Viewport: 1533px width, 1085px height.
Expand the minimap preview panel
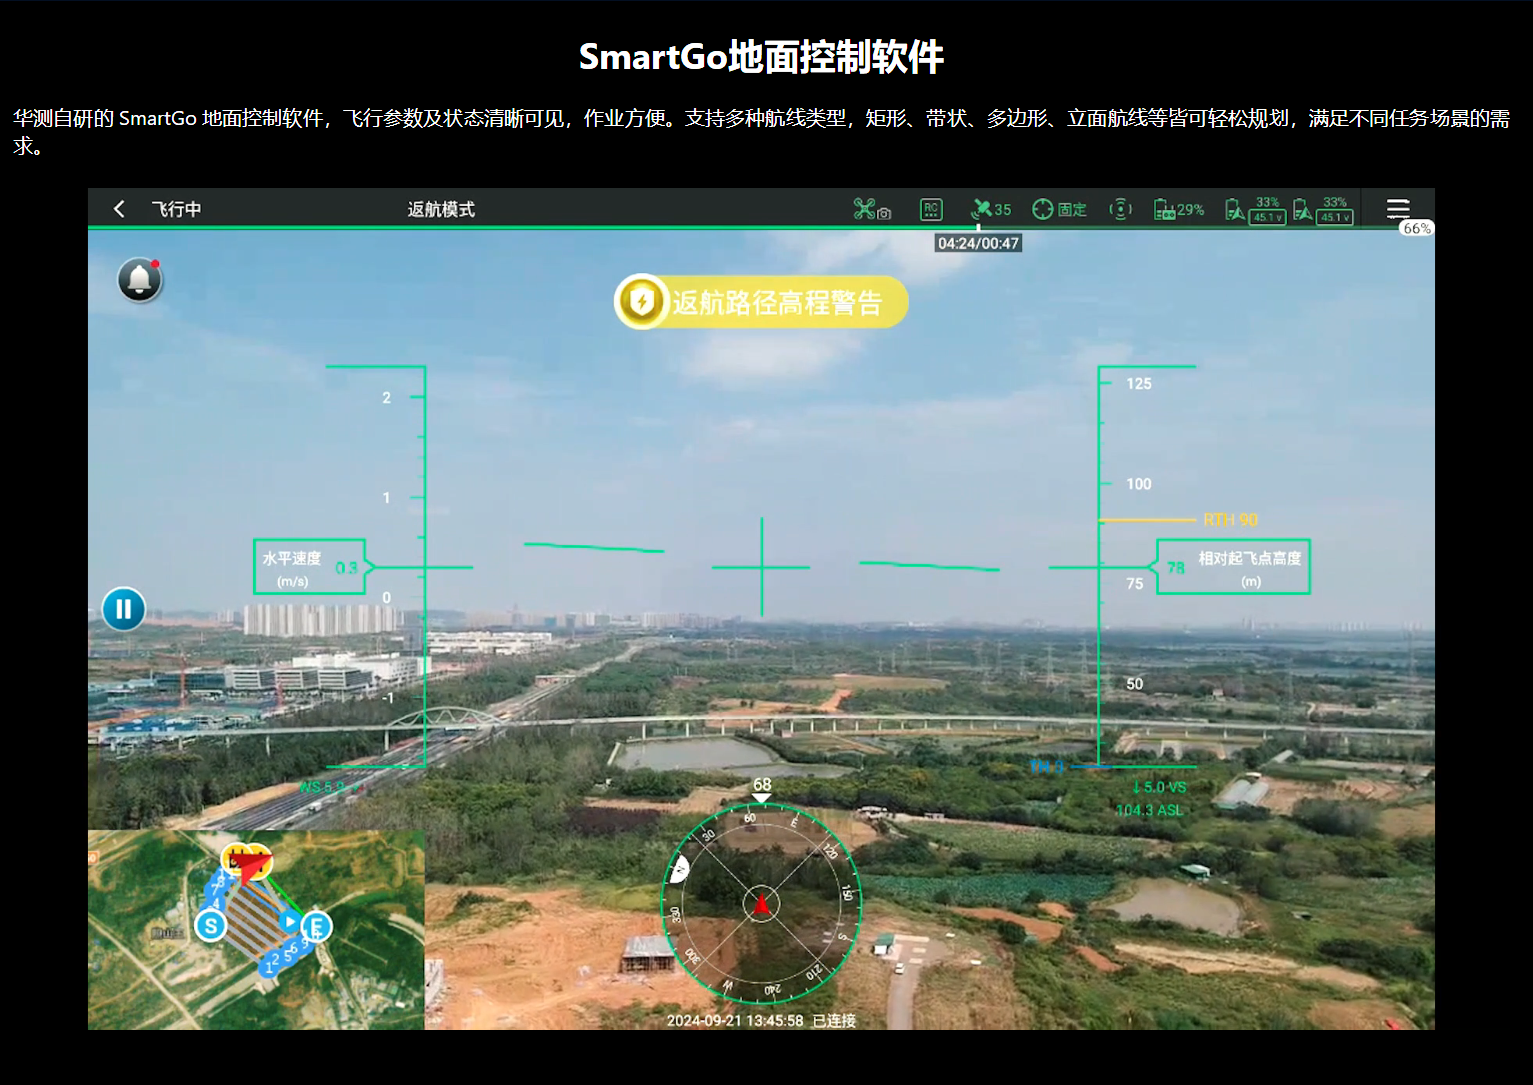(255, 928)
